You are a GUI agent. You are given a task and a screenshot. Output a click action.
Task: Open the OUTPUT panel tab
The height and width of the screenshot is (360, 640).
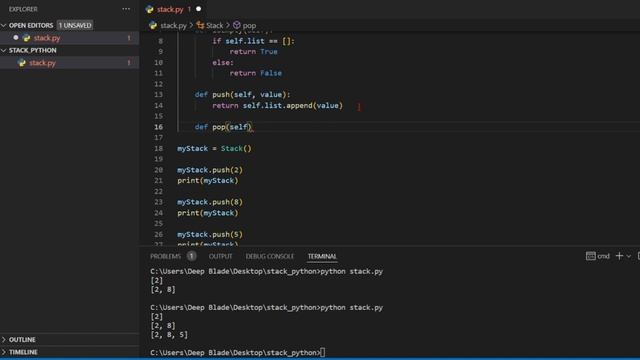[220, 256]
